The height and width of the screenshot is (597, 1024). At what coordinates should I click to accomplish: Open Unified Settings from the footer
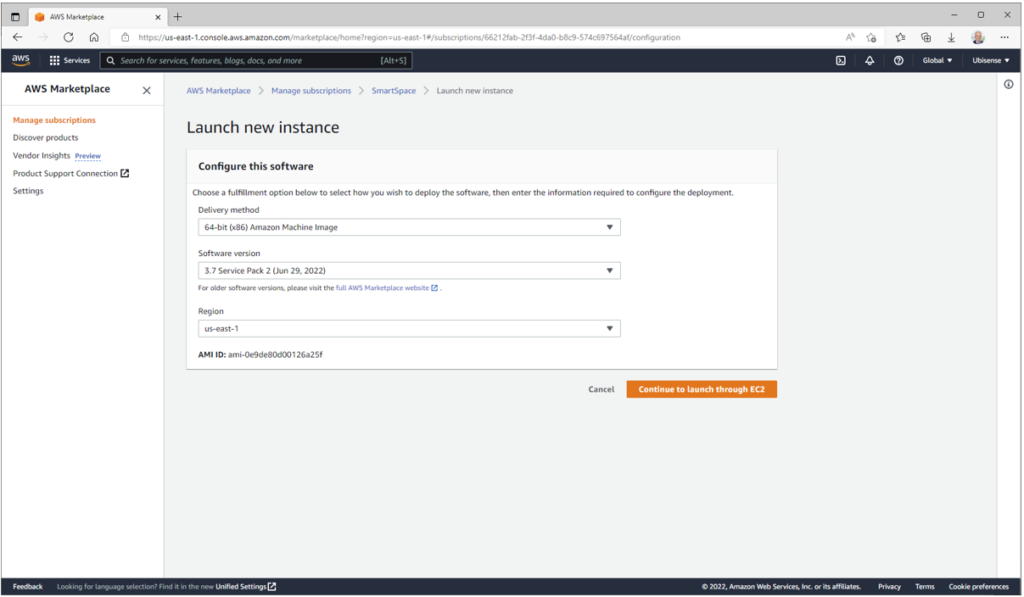click(x=241, y=587)
